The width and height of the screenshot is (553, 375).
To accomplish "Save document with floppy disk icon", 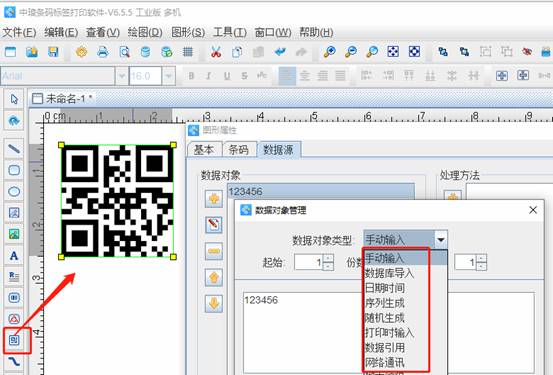I will 53,52.
